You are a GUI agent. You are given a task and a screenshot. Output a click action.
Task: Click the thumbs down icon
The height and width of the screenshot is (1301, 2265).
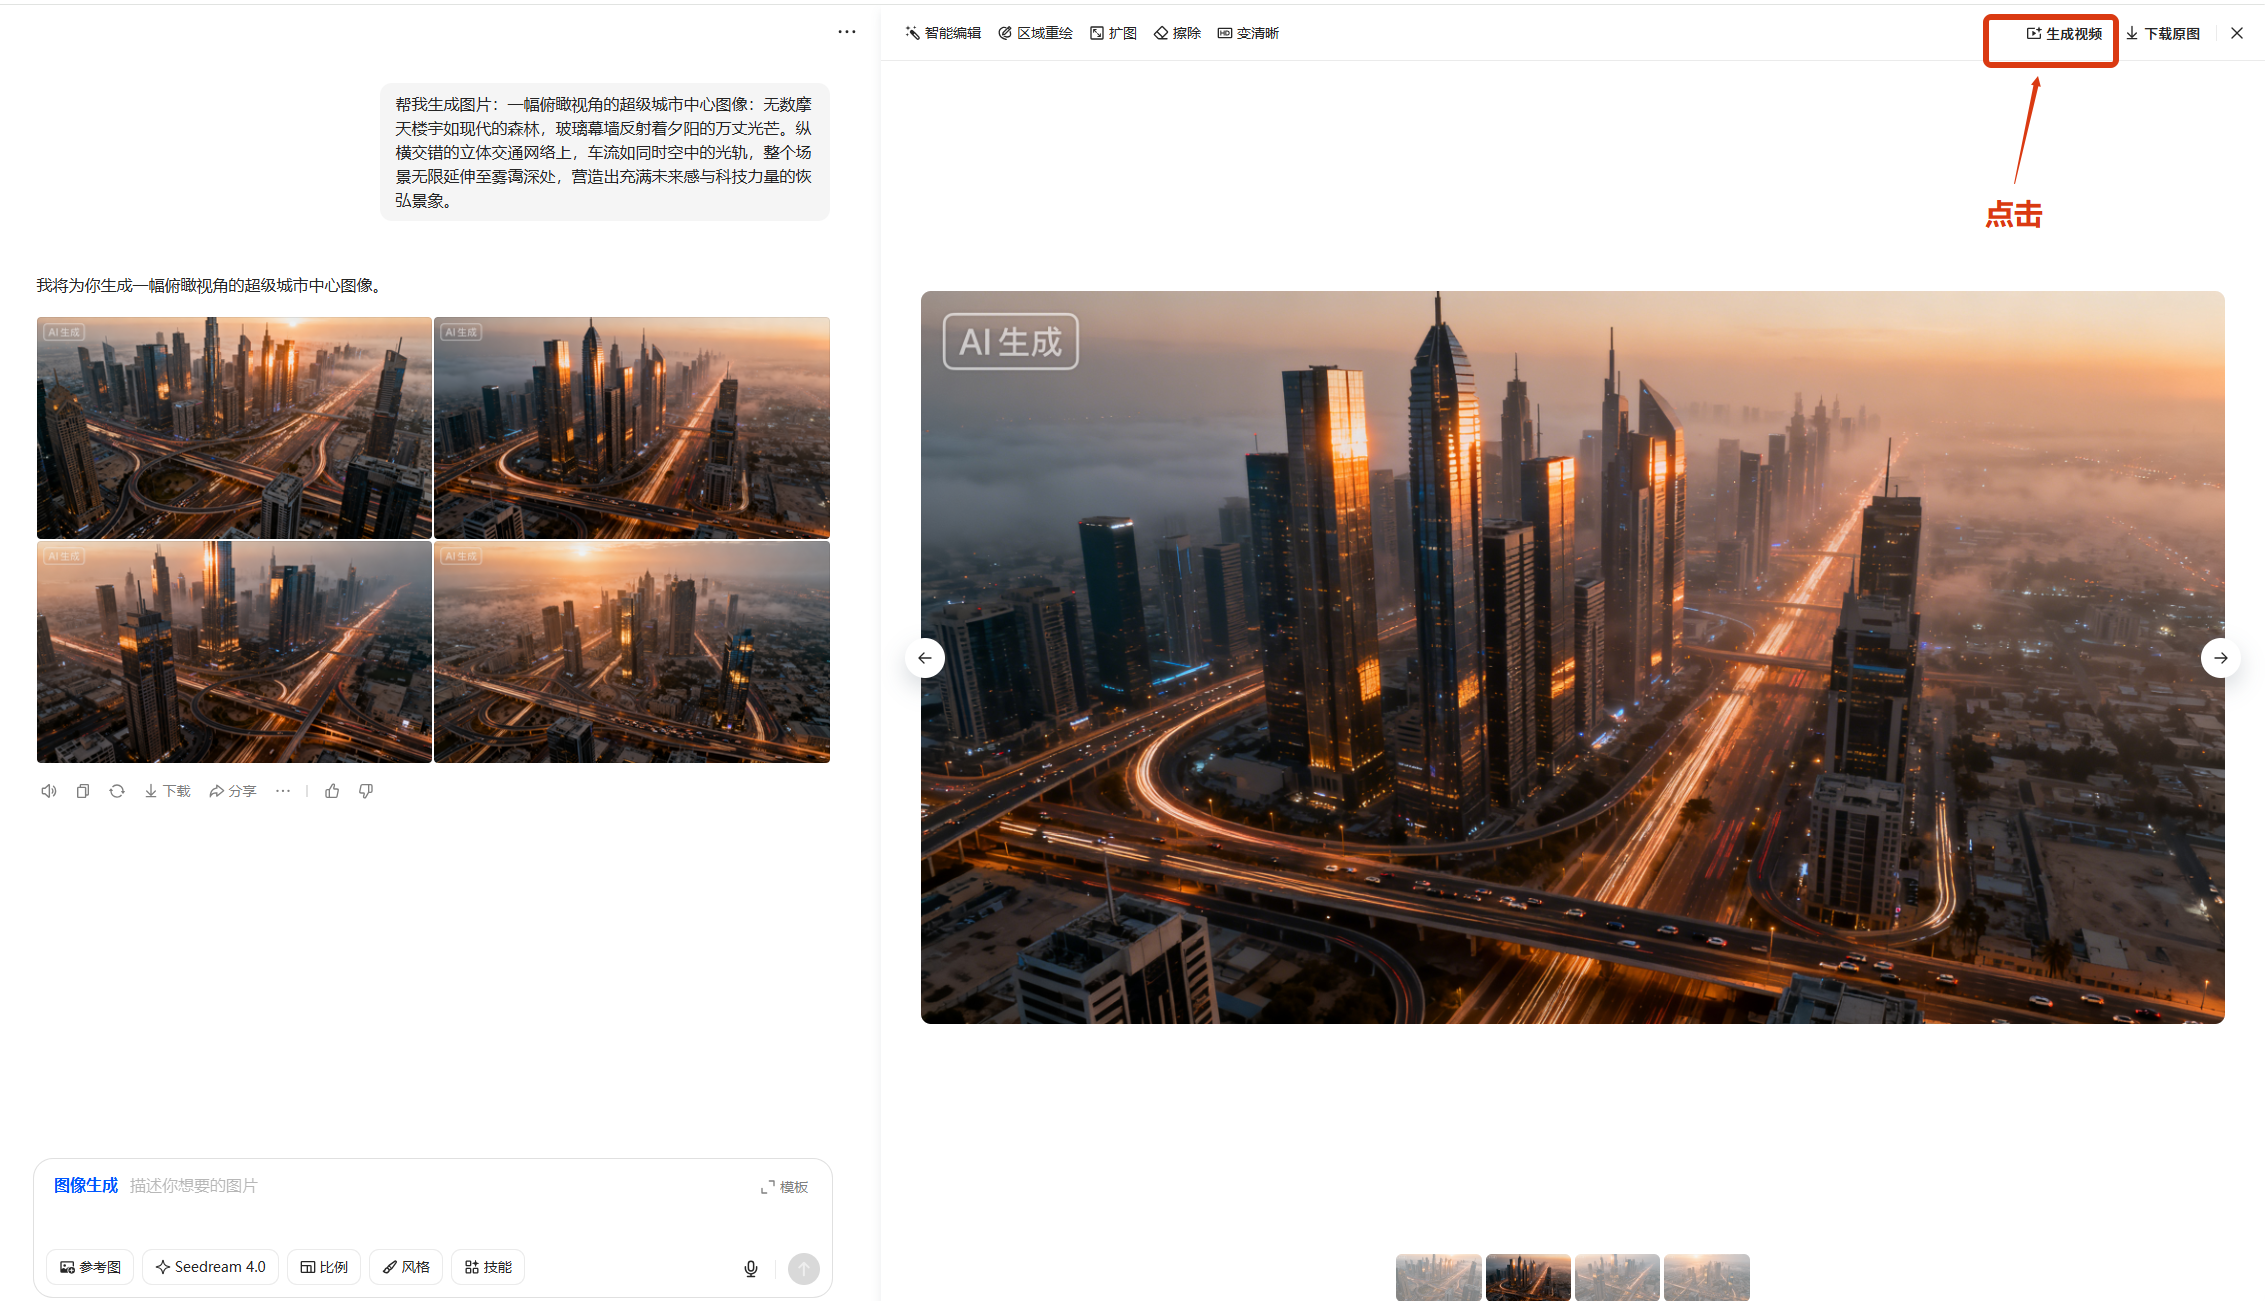[x=366, y=791]
